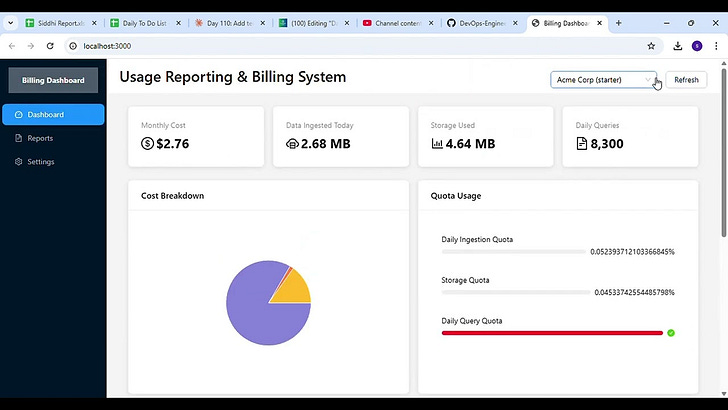Click the Cost Breakdown card title
728x410 pixels.
click(173, 196)
